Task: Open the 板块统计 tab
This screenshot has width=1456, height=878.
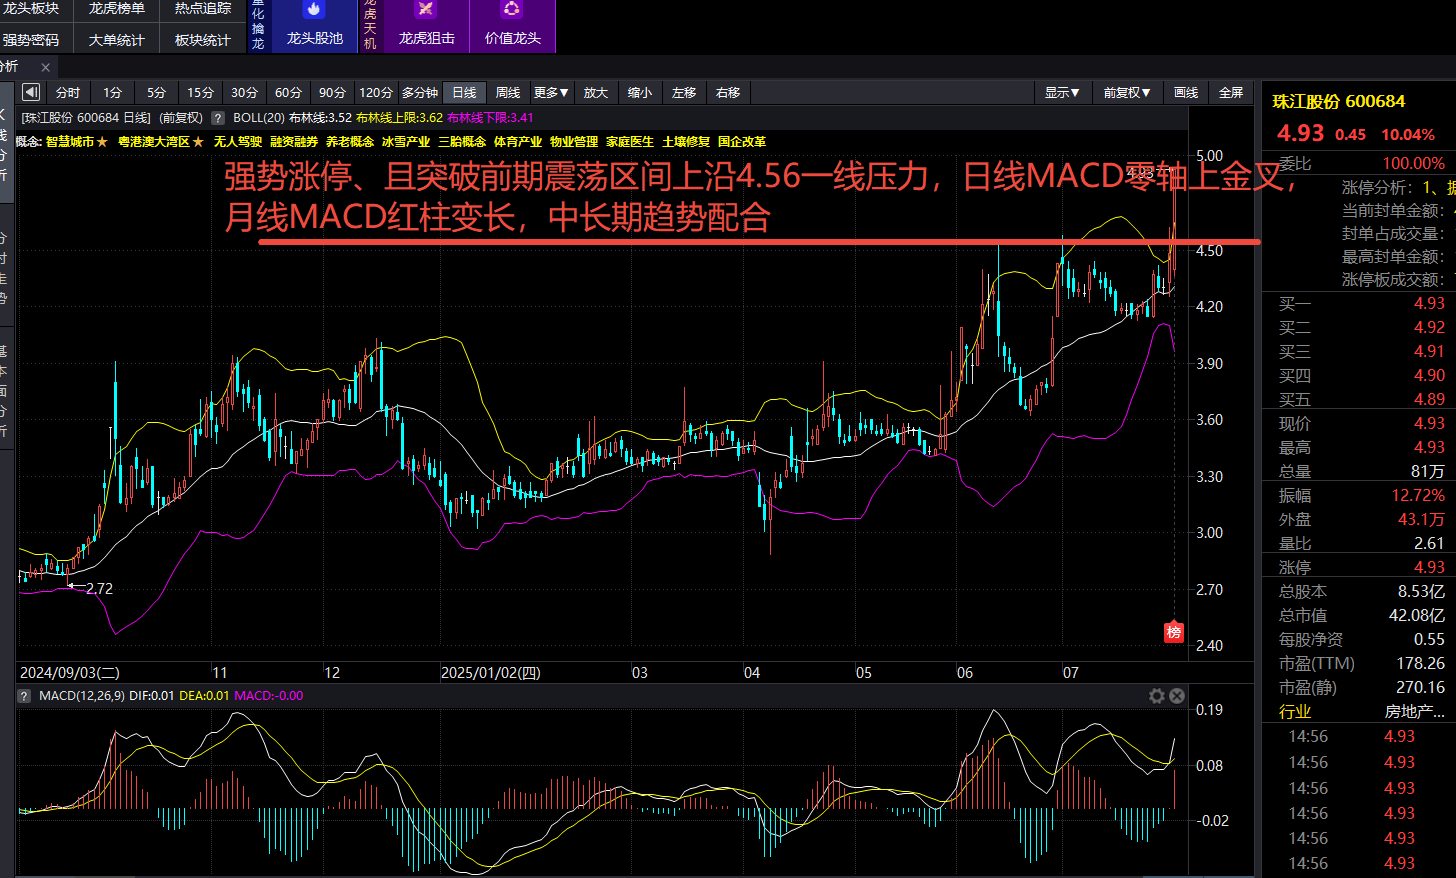Action: coord(203,40)
